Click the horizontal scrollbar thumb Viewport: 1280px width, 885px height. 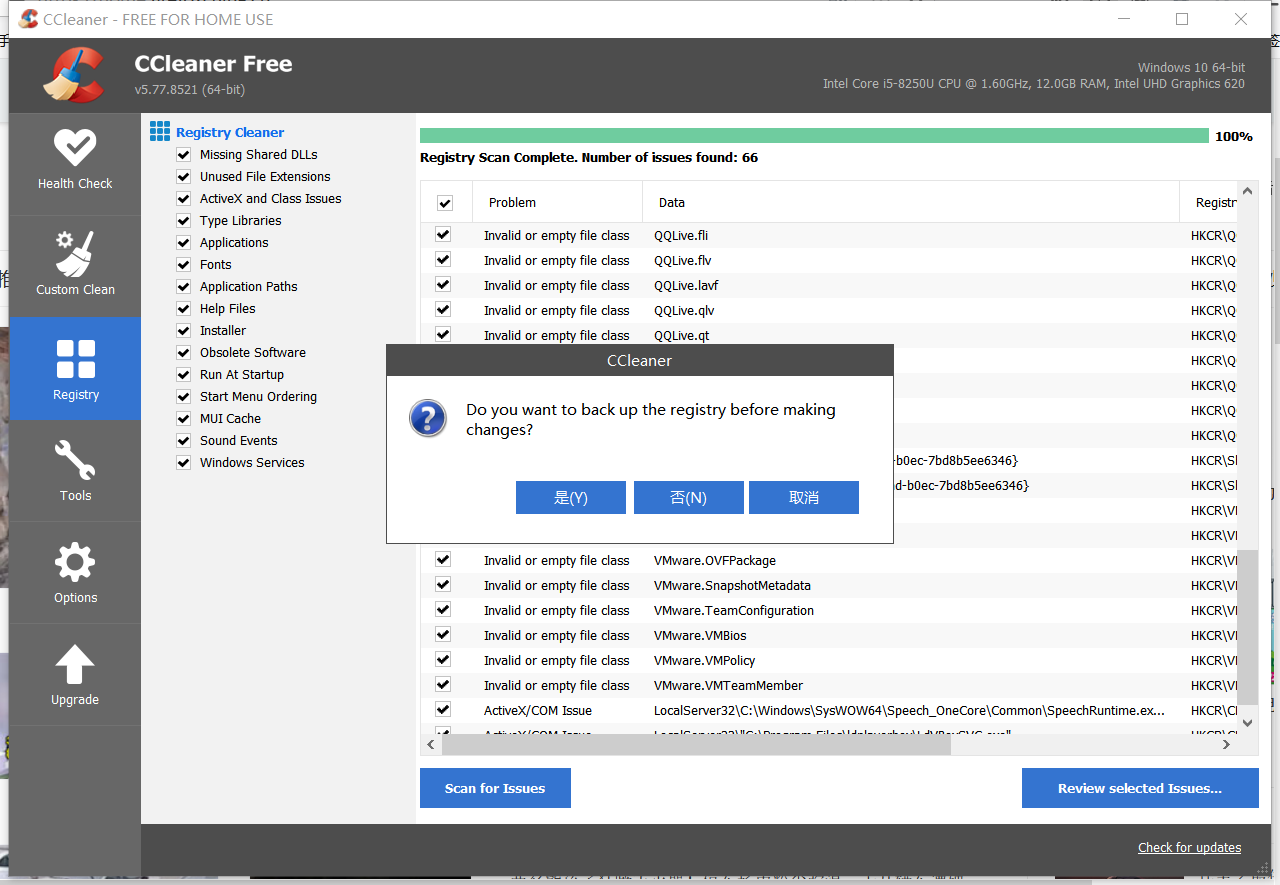click(696, 744)
